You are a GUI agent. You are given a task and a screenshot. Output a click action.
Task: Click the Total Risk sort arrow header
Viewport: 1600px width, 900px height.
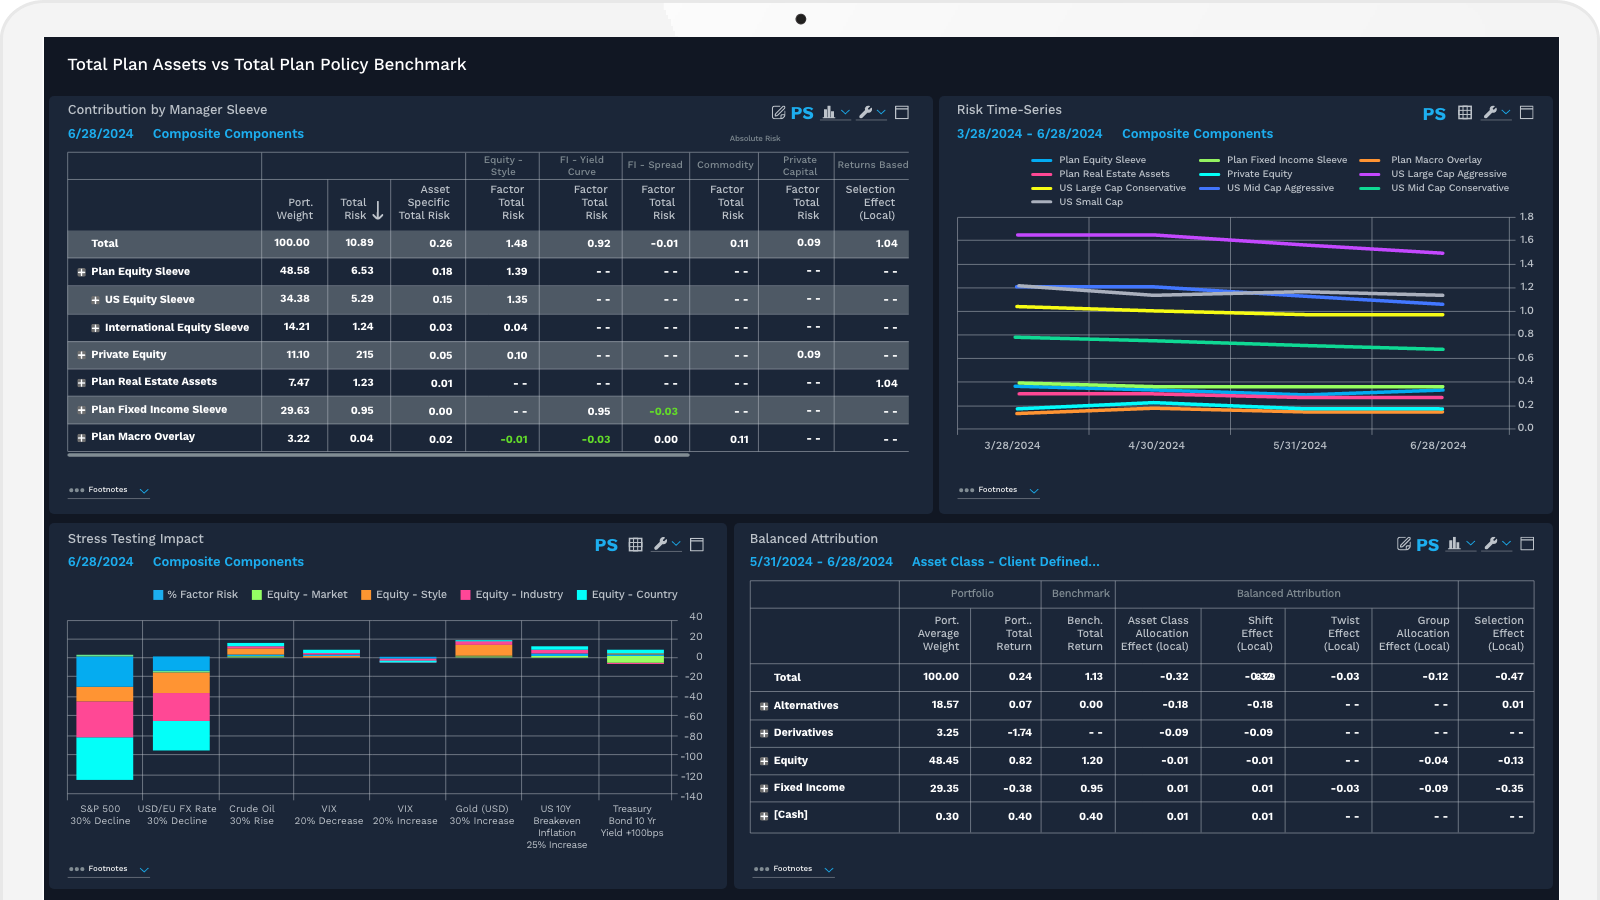(x=377, y=207)
